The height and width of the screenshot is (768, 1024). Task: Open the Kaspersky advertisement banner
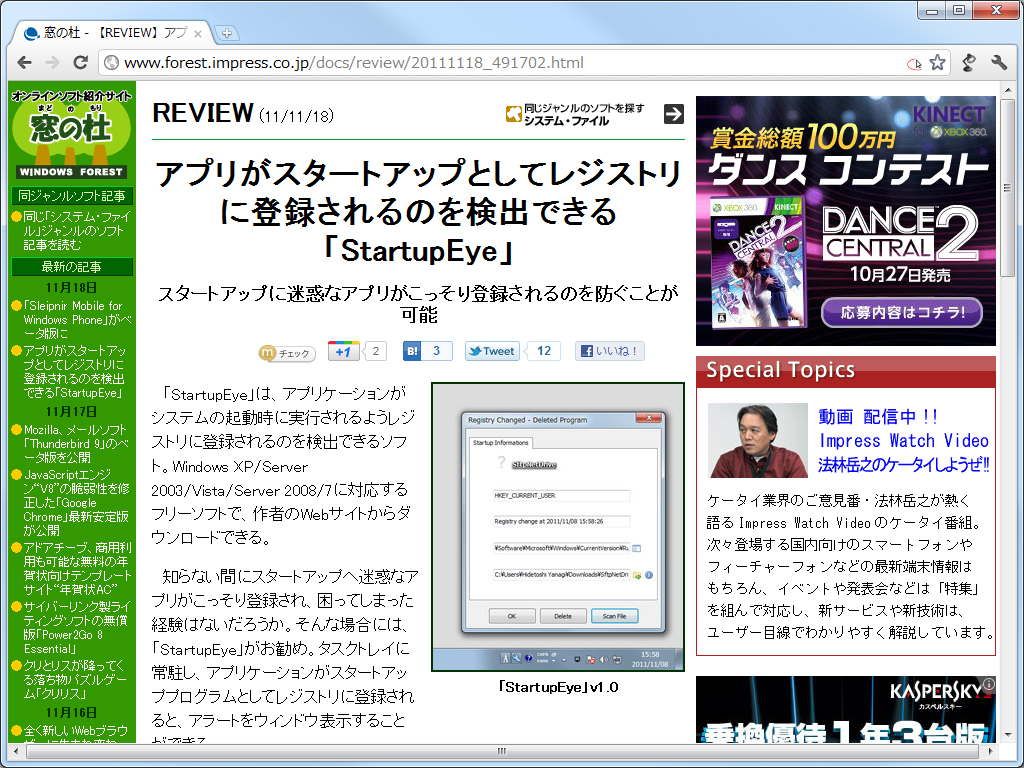tap(846, 709)
